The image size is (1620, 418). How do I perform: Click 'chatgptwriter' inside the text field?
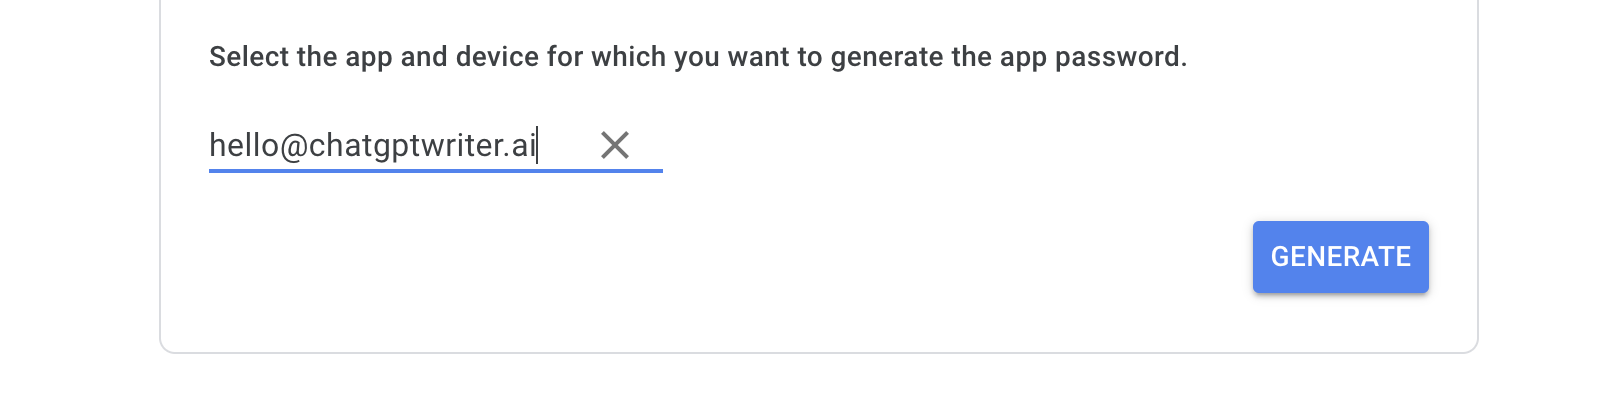click(x=406, y=146)
